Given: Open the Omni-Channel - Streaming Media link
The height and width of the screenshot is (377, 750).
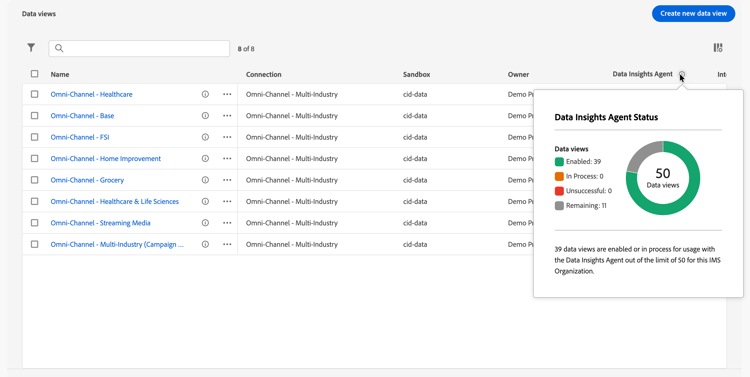Looking at the screenshot, I should pos(100,222).
